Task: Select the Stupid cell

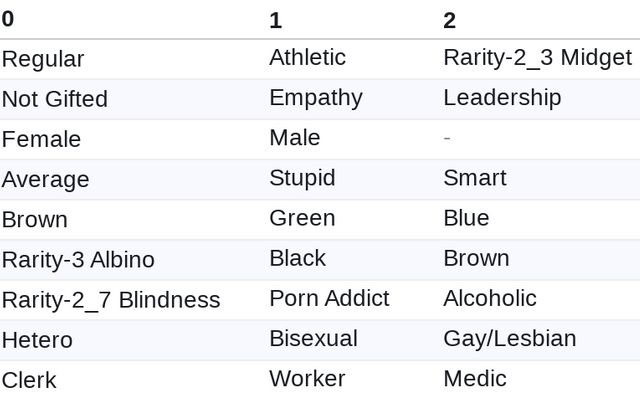Action: 302,178
